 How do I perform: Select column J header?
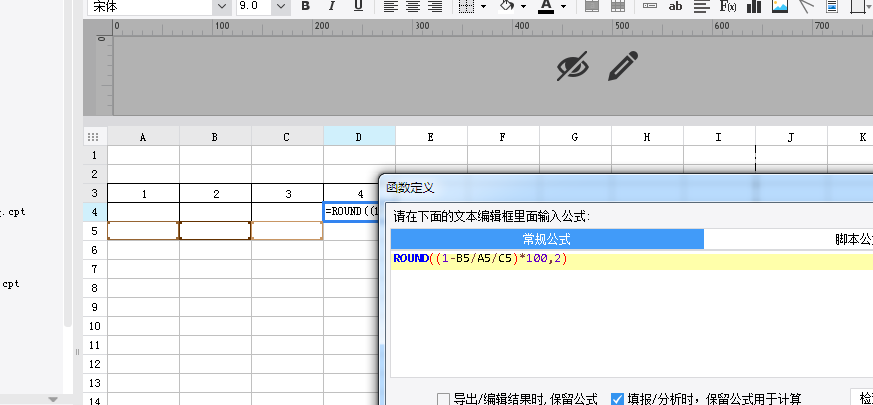point(791,136)
